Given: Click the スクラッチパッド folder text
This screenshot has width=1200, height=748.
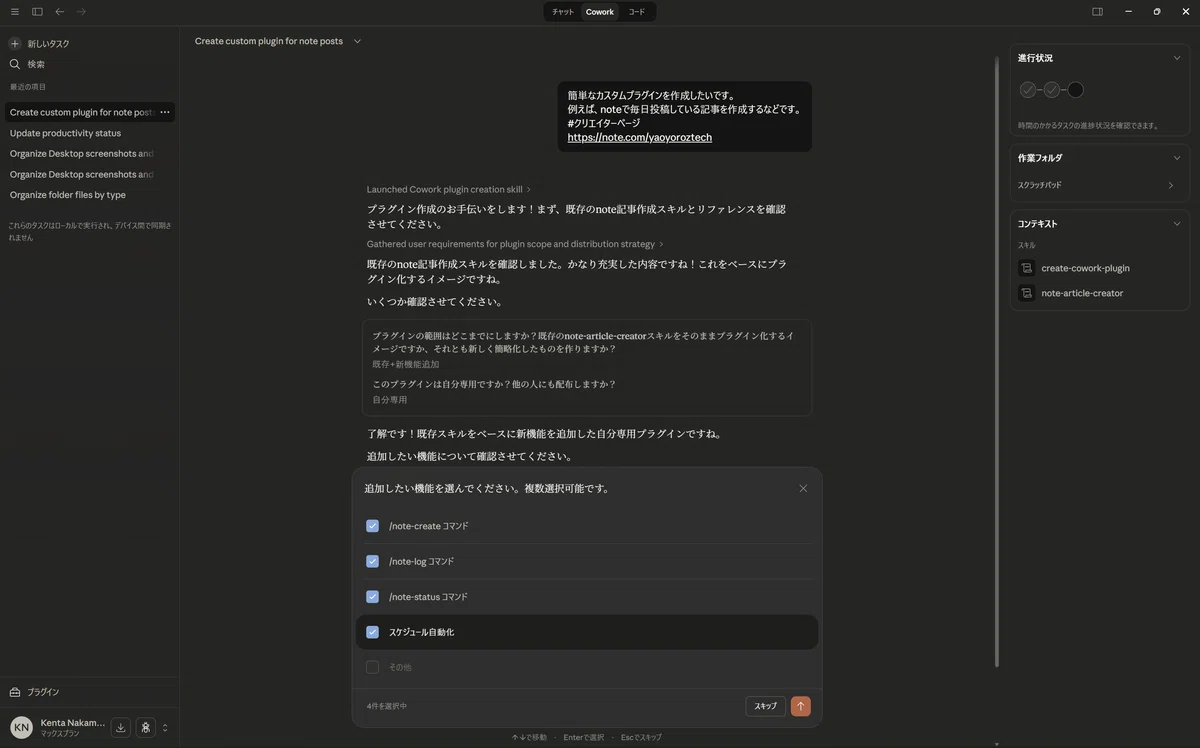Looking at the screenshot, I should point(1040,185).
